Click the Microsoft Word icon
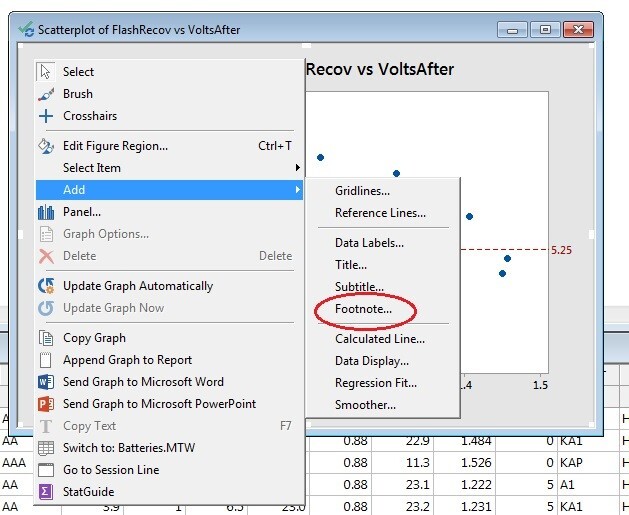The image size is (629, 515). (x=45, y=382)
